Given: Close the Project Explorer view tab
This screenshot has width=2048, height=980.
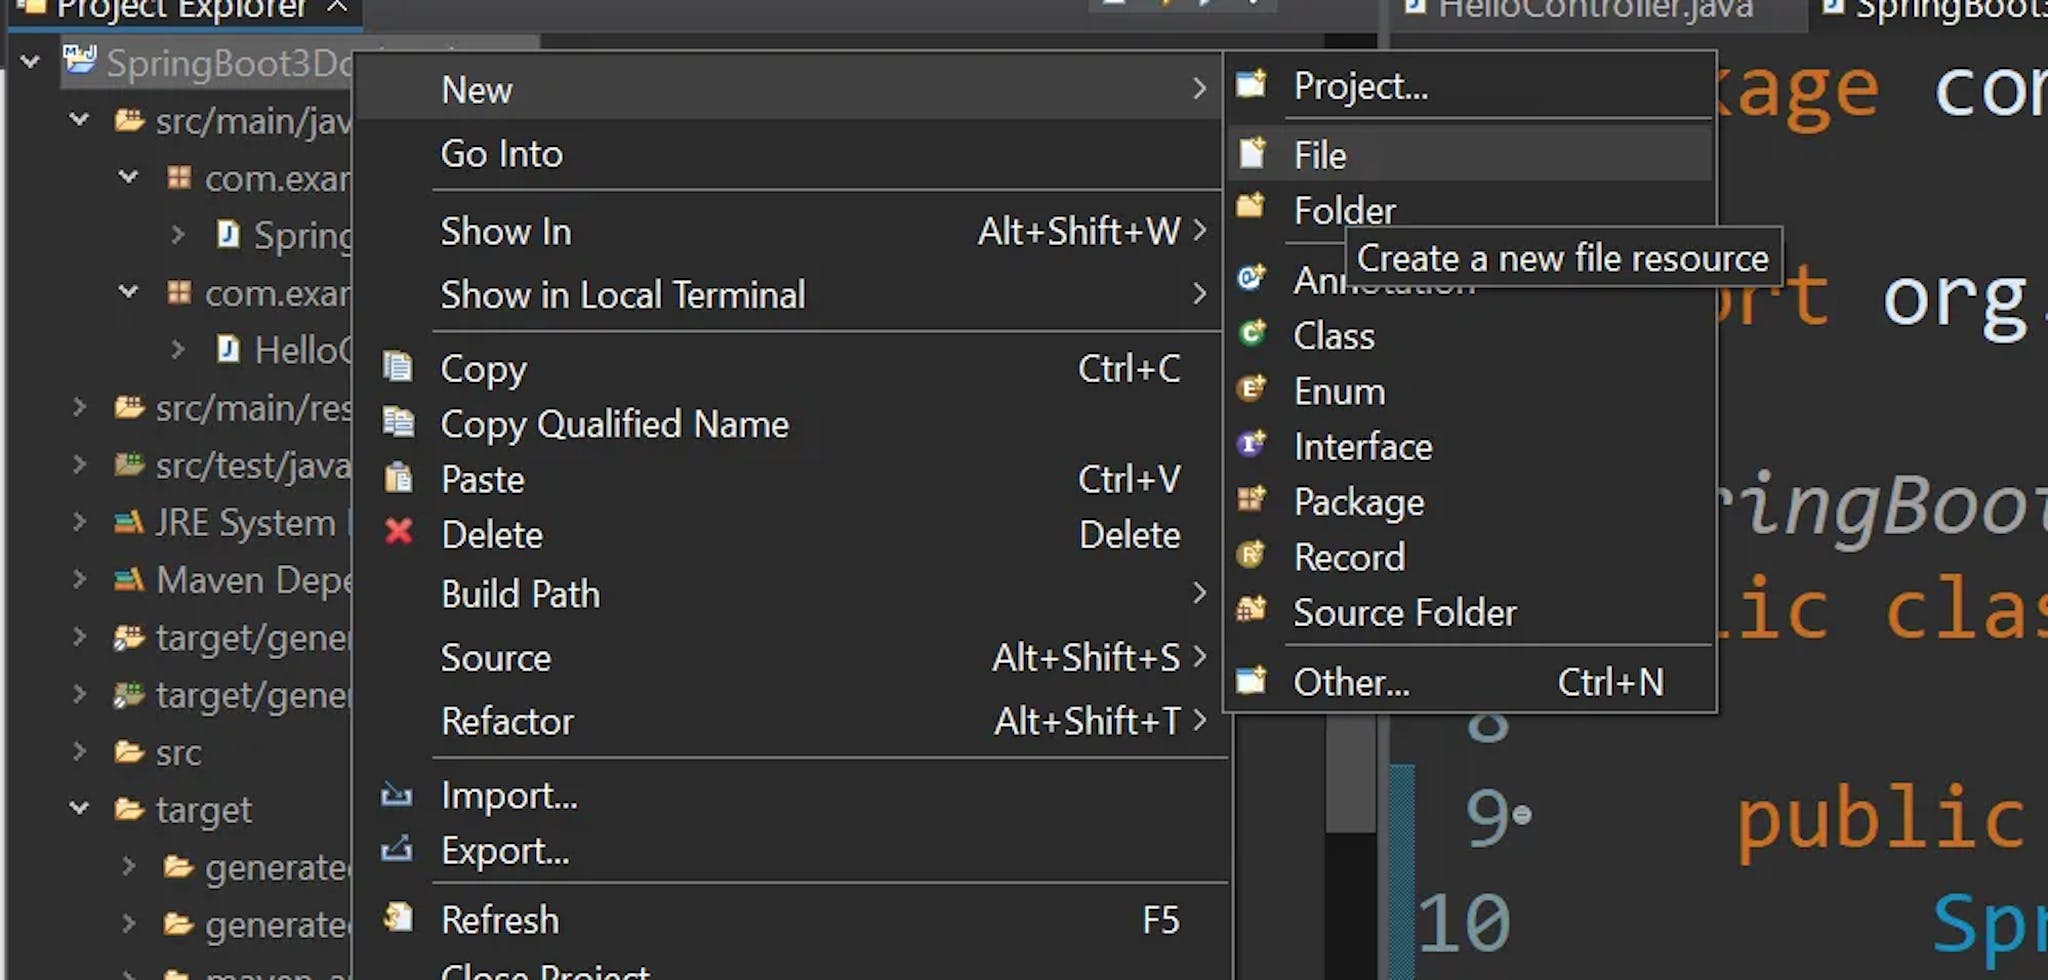Looking at the screenshot, I should coord(338,8).
